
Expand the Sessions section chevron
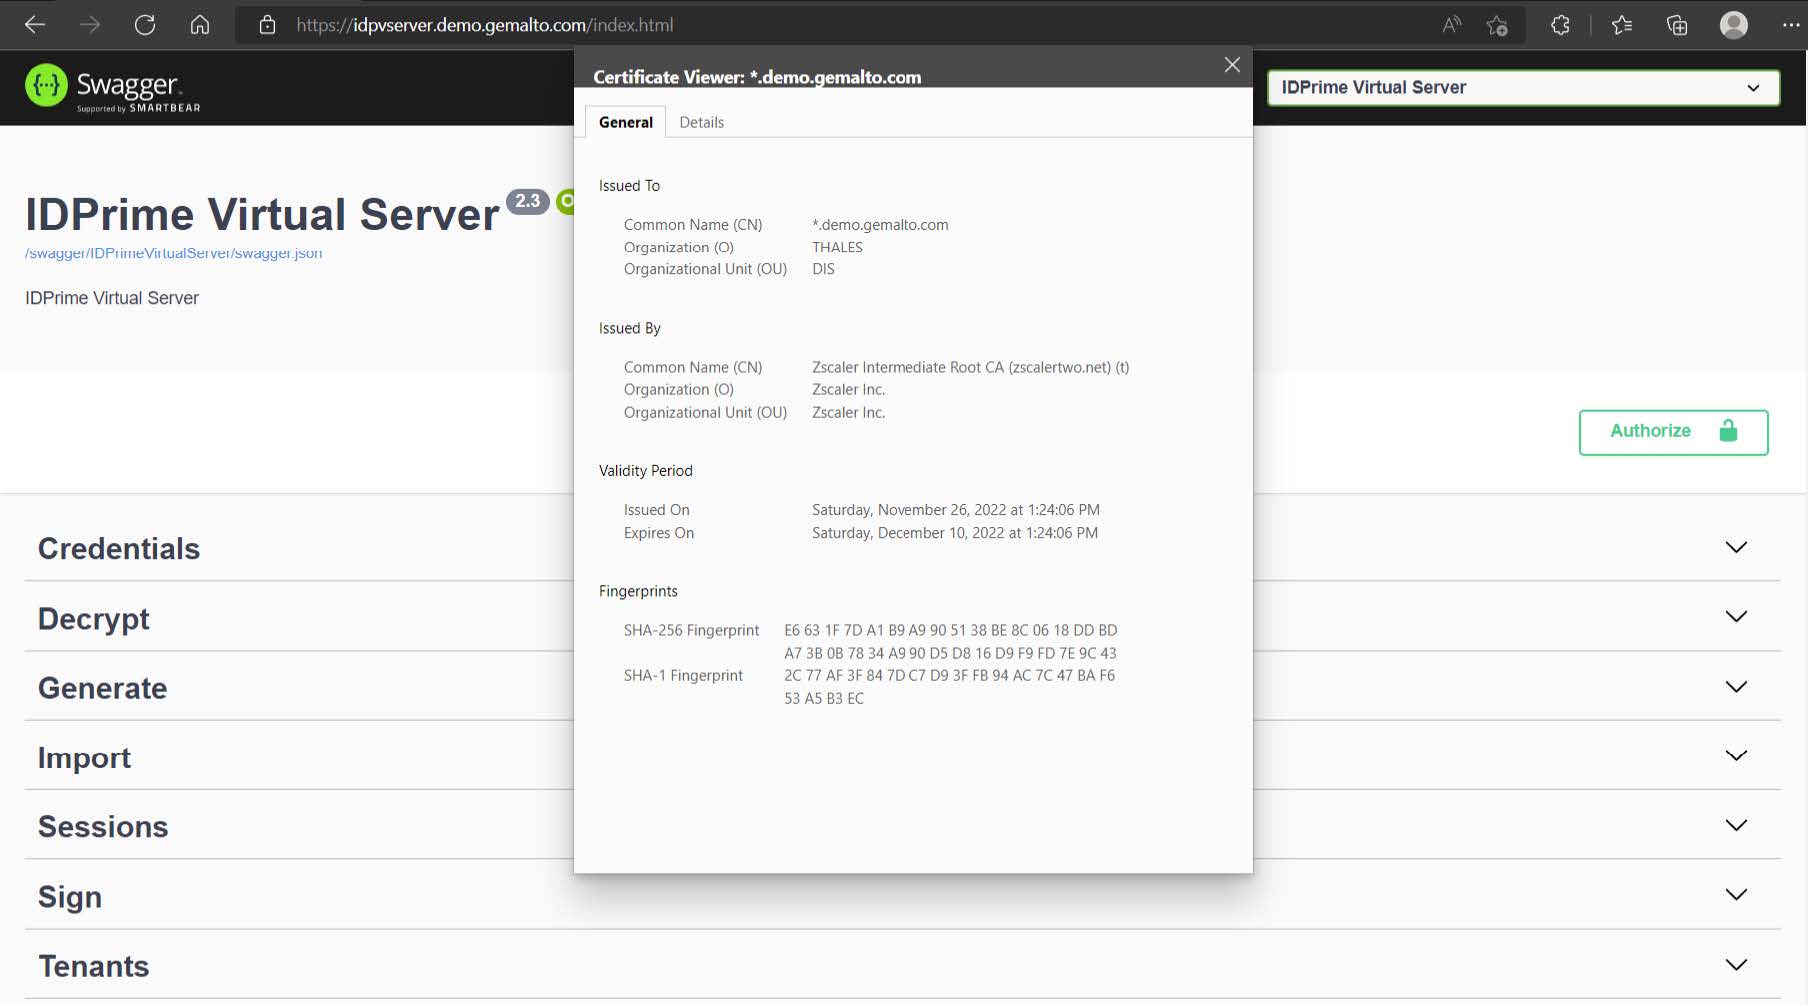1736,825
